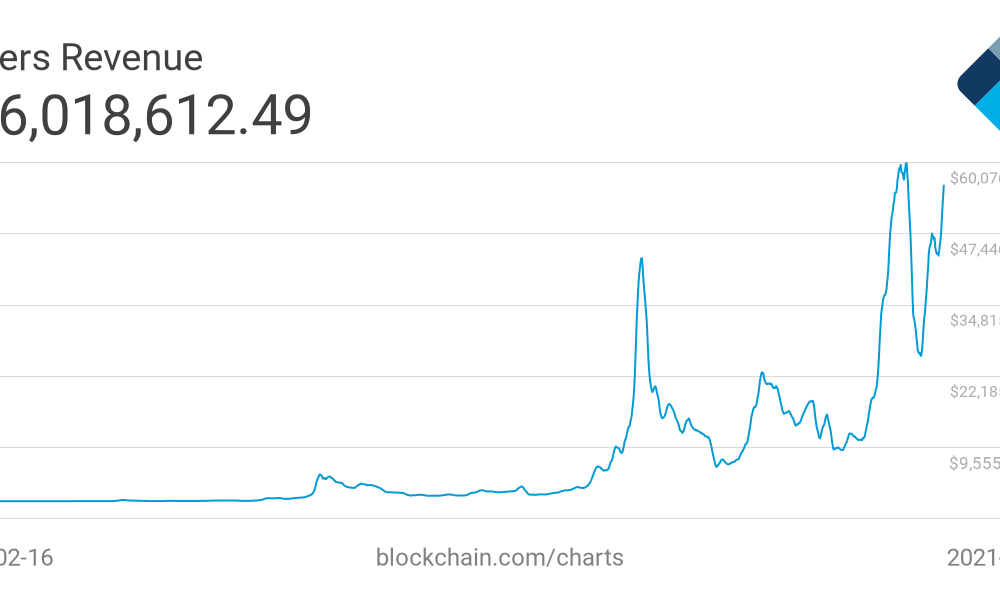Open the blockchain.com/charts link
The image size is (1000, 600).
(x=499, y=557)
